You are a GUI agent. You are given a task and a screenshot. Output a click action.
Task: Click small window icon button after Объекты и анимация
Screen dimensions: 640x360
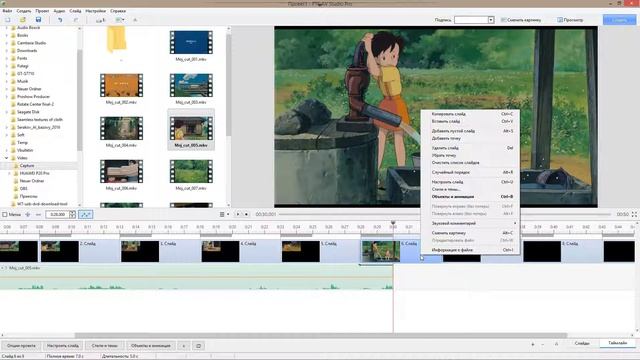click(198, 346)
